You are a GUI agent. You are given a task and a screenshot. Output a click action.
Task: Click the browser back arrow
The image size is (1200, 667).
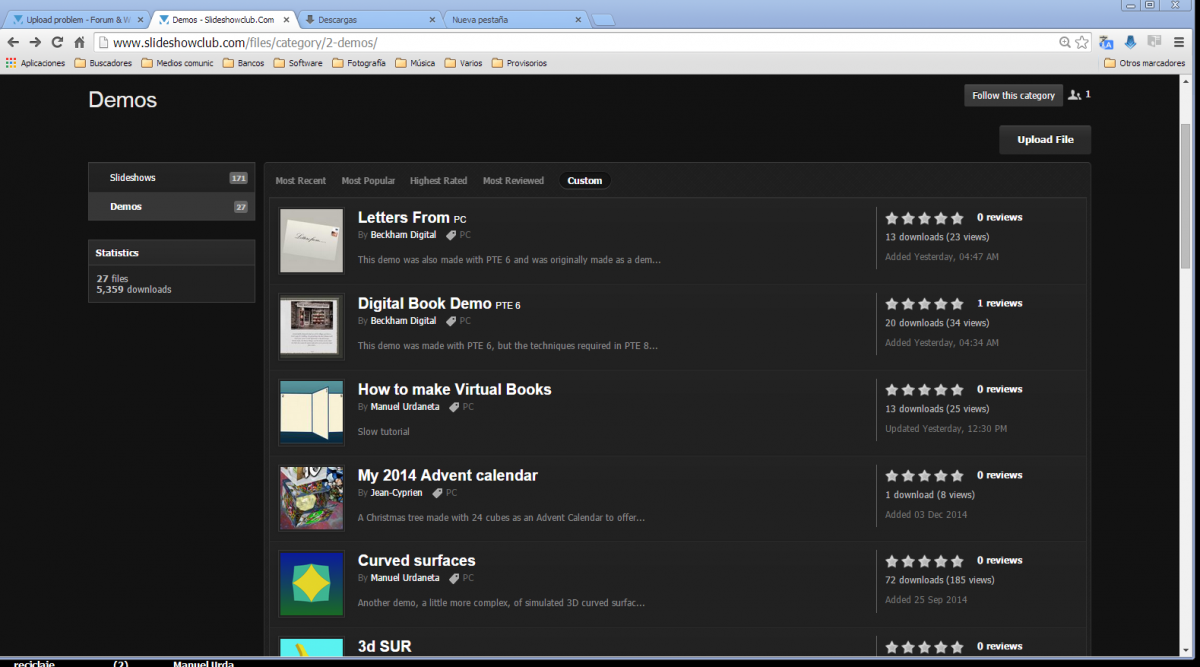pos(13,42)
